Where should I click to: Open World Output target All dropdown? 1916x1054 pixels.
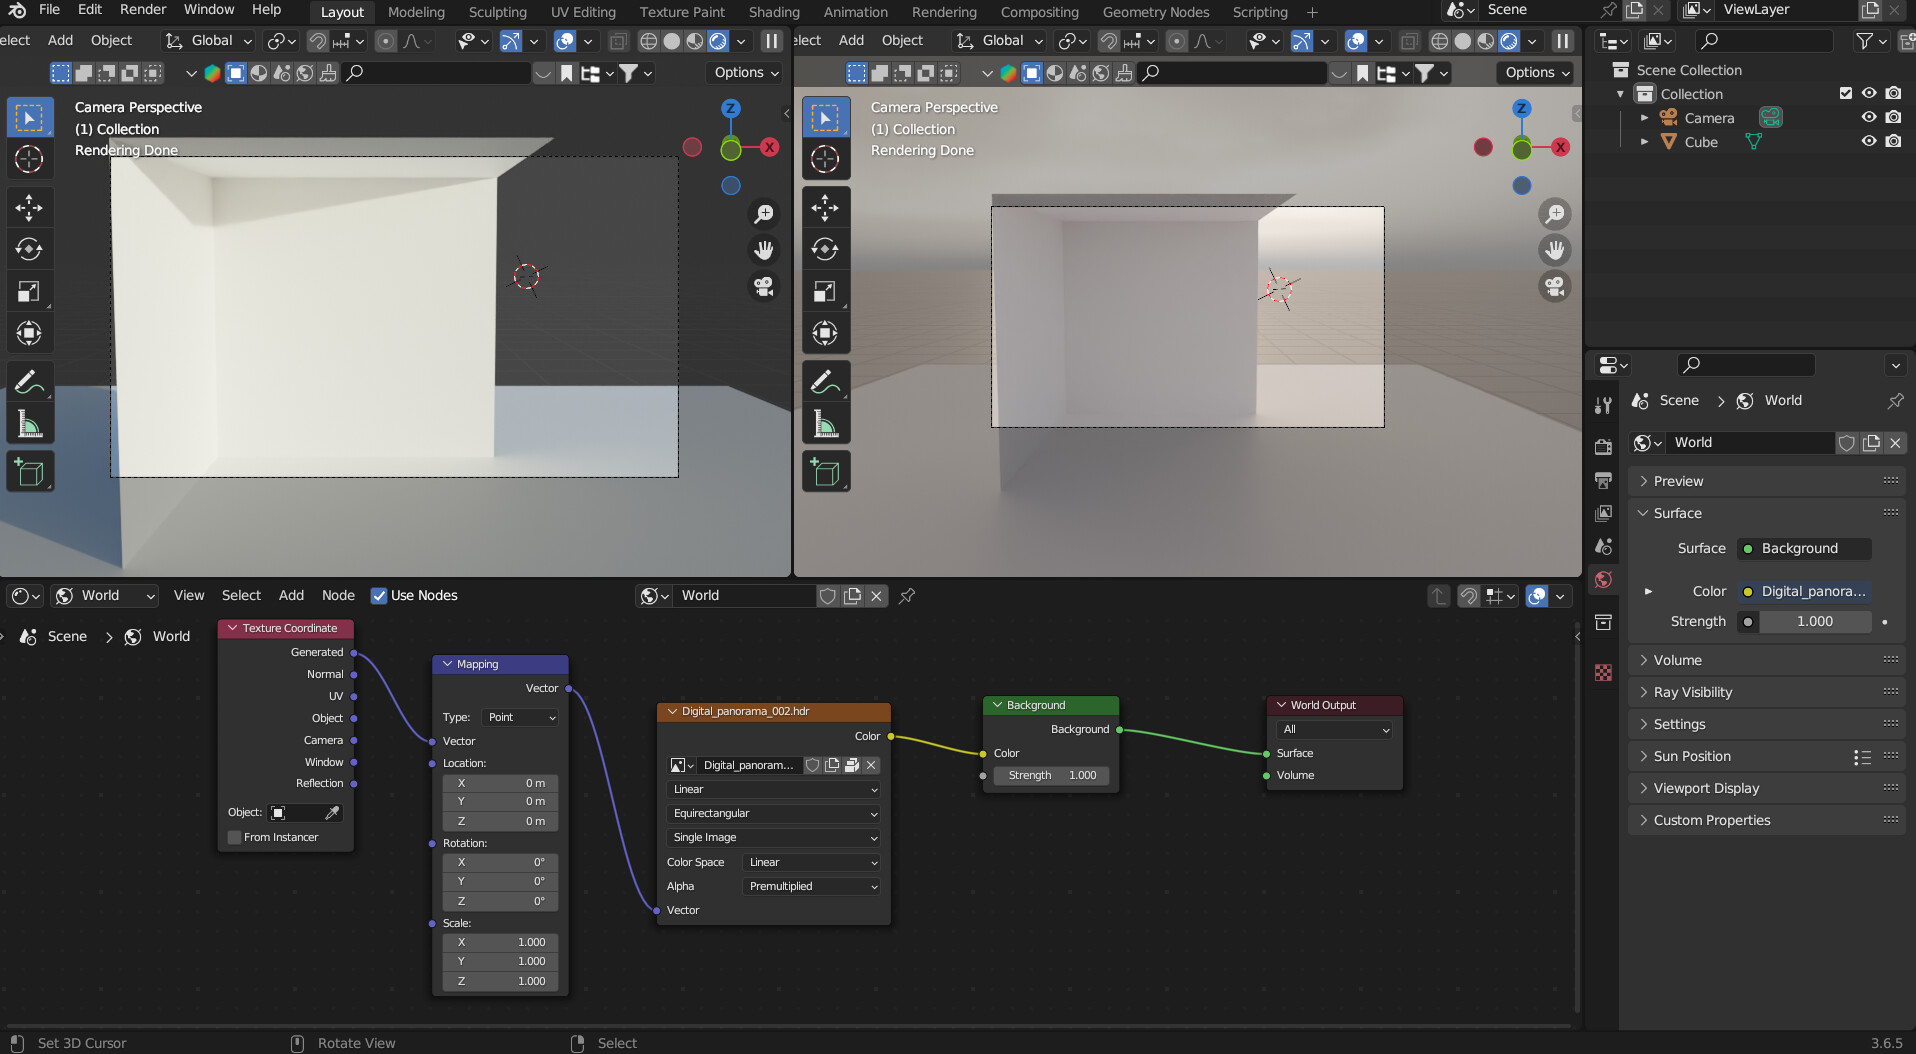[x=1335, y=729]
